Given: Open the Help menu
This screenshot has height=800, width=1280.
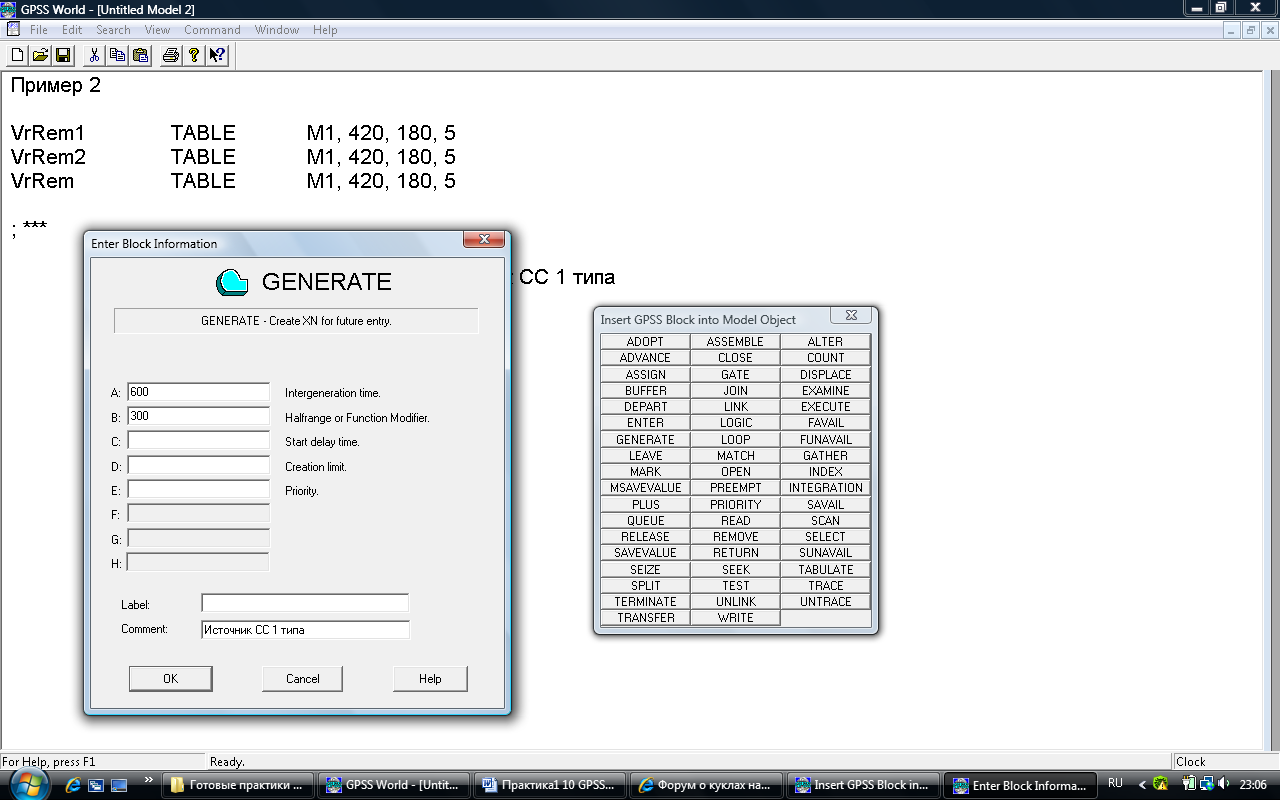Looking at the screenshot, I should pos(325,30).
